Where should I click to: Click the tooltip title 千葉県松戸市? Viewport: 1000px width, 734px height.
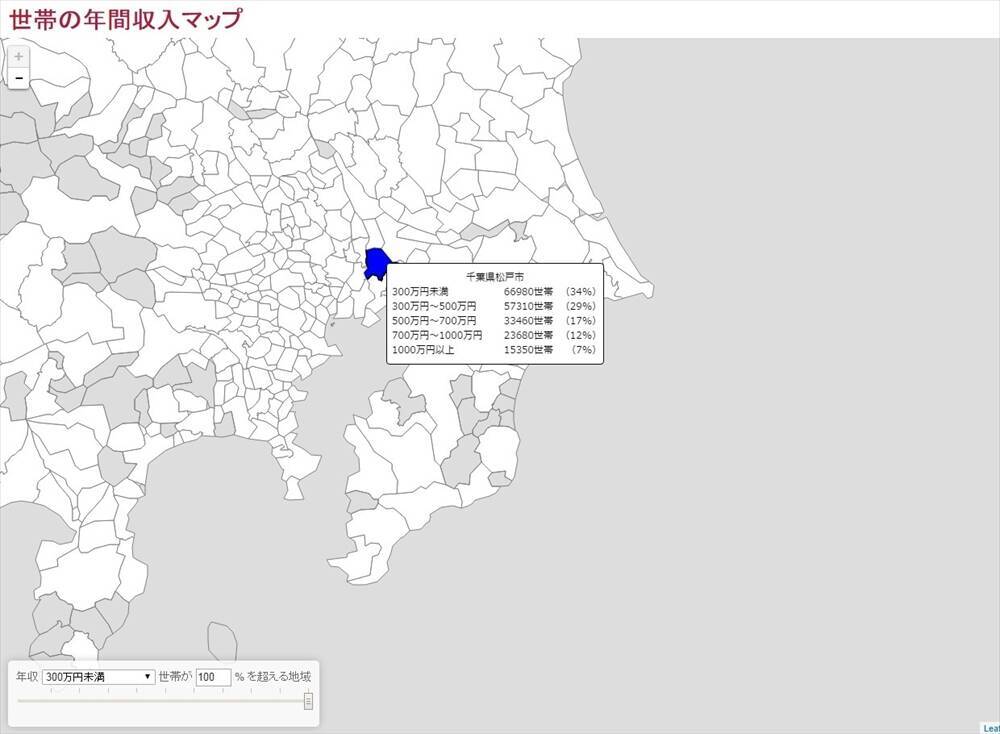point(494,276)
